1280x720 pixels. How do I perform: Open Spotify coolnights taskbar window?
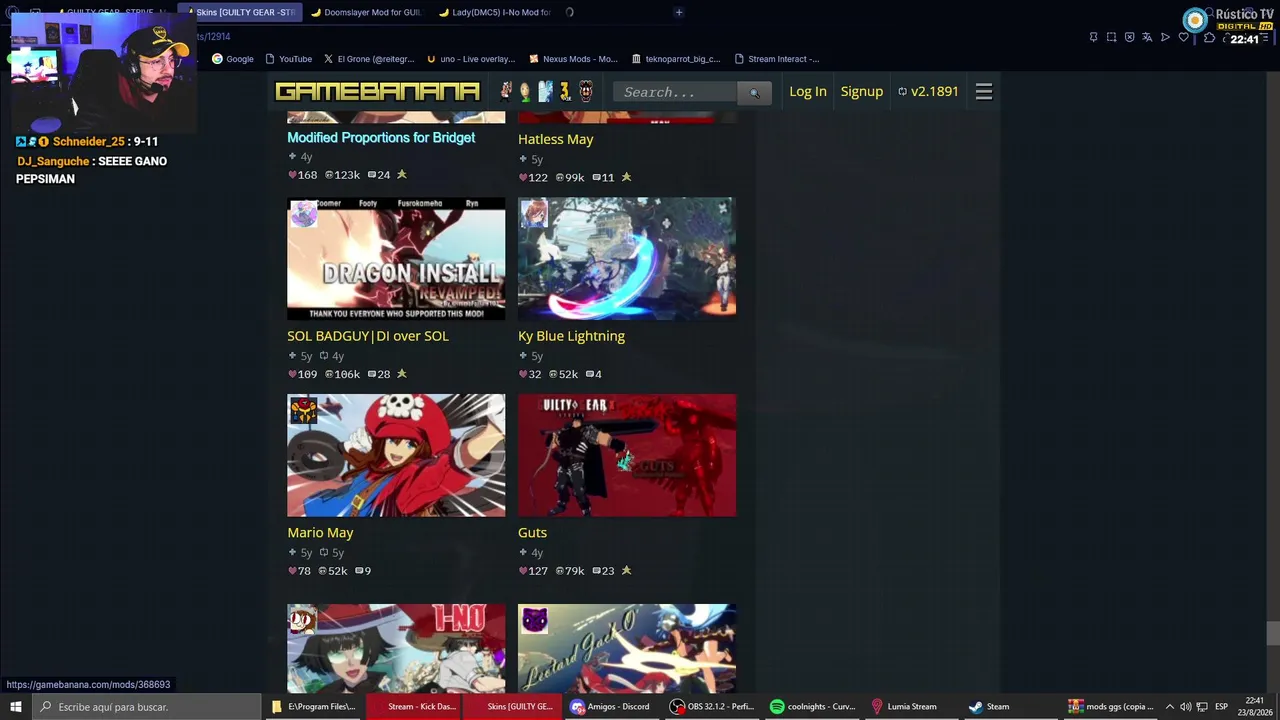point(813,707)
